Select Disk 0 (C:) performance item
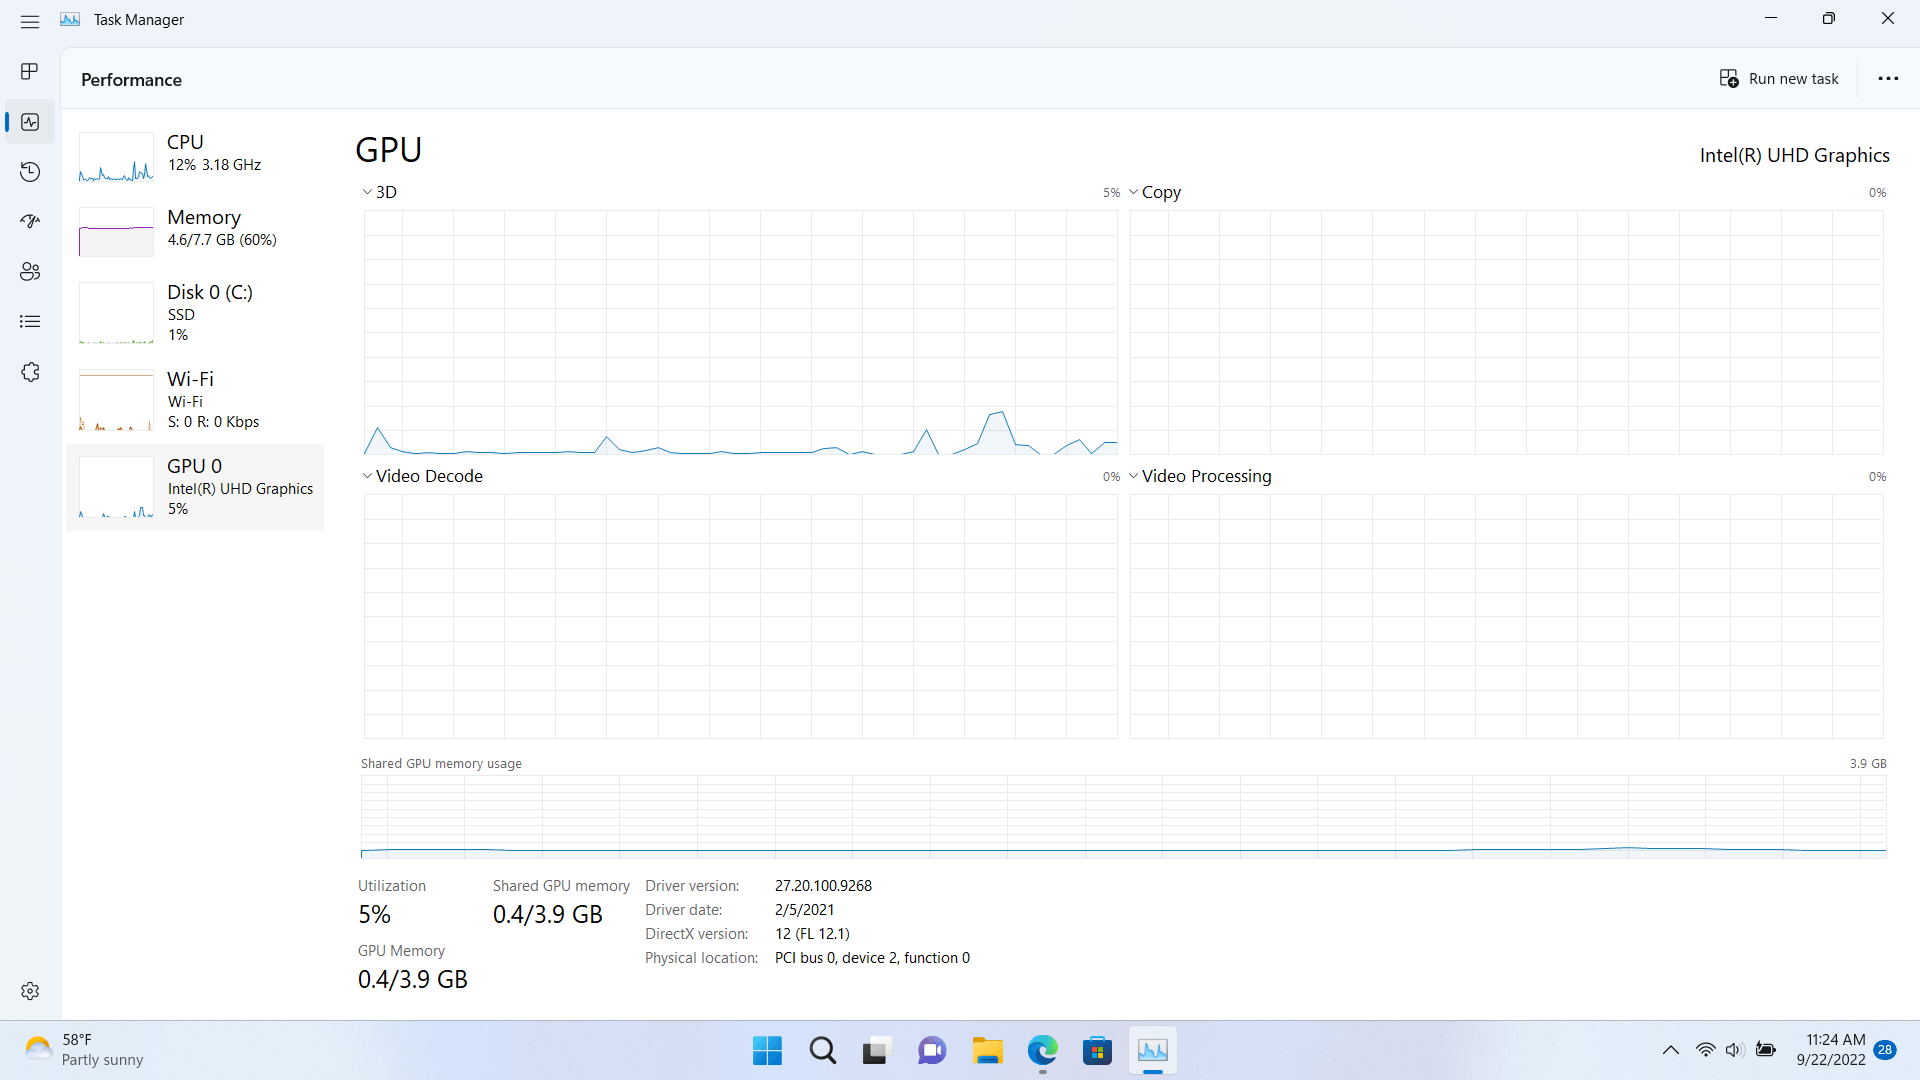The width and height of the screenshot is (1920, 1080). (195, 313)
